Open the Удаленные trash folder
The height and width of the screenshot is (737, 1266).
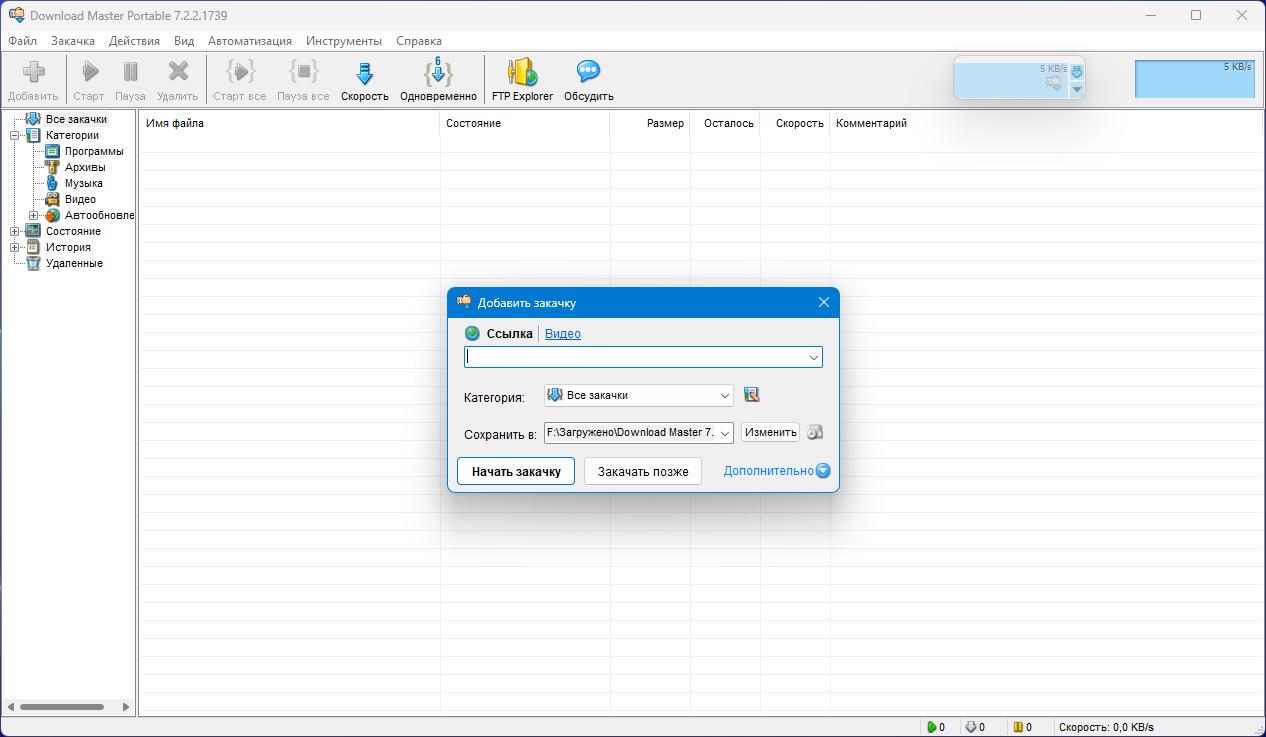(73, 263)
